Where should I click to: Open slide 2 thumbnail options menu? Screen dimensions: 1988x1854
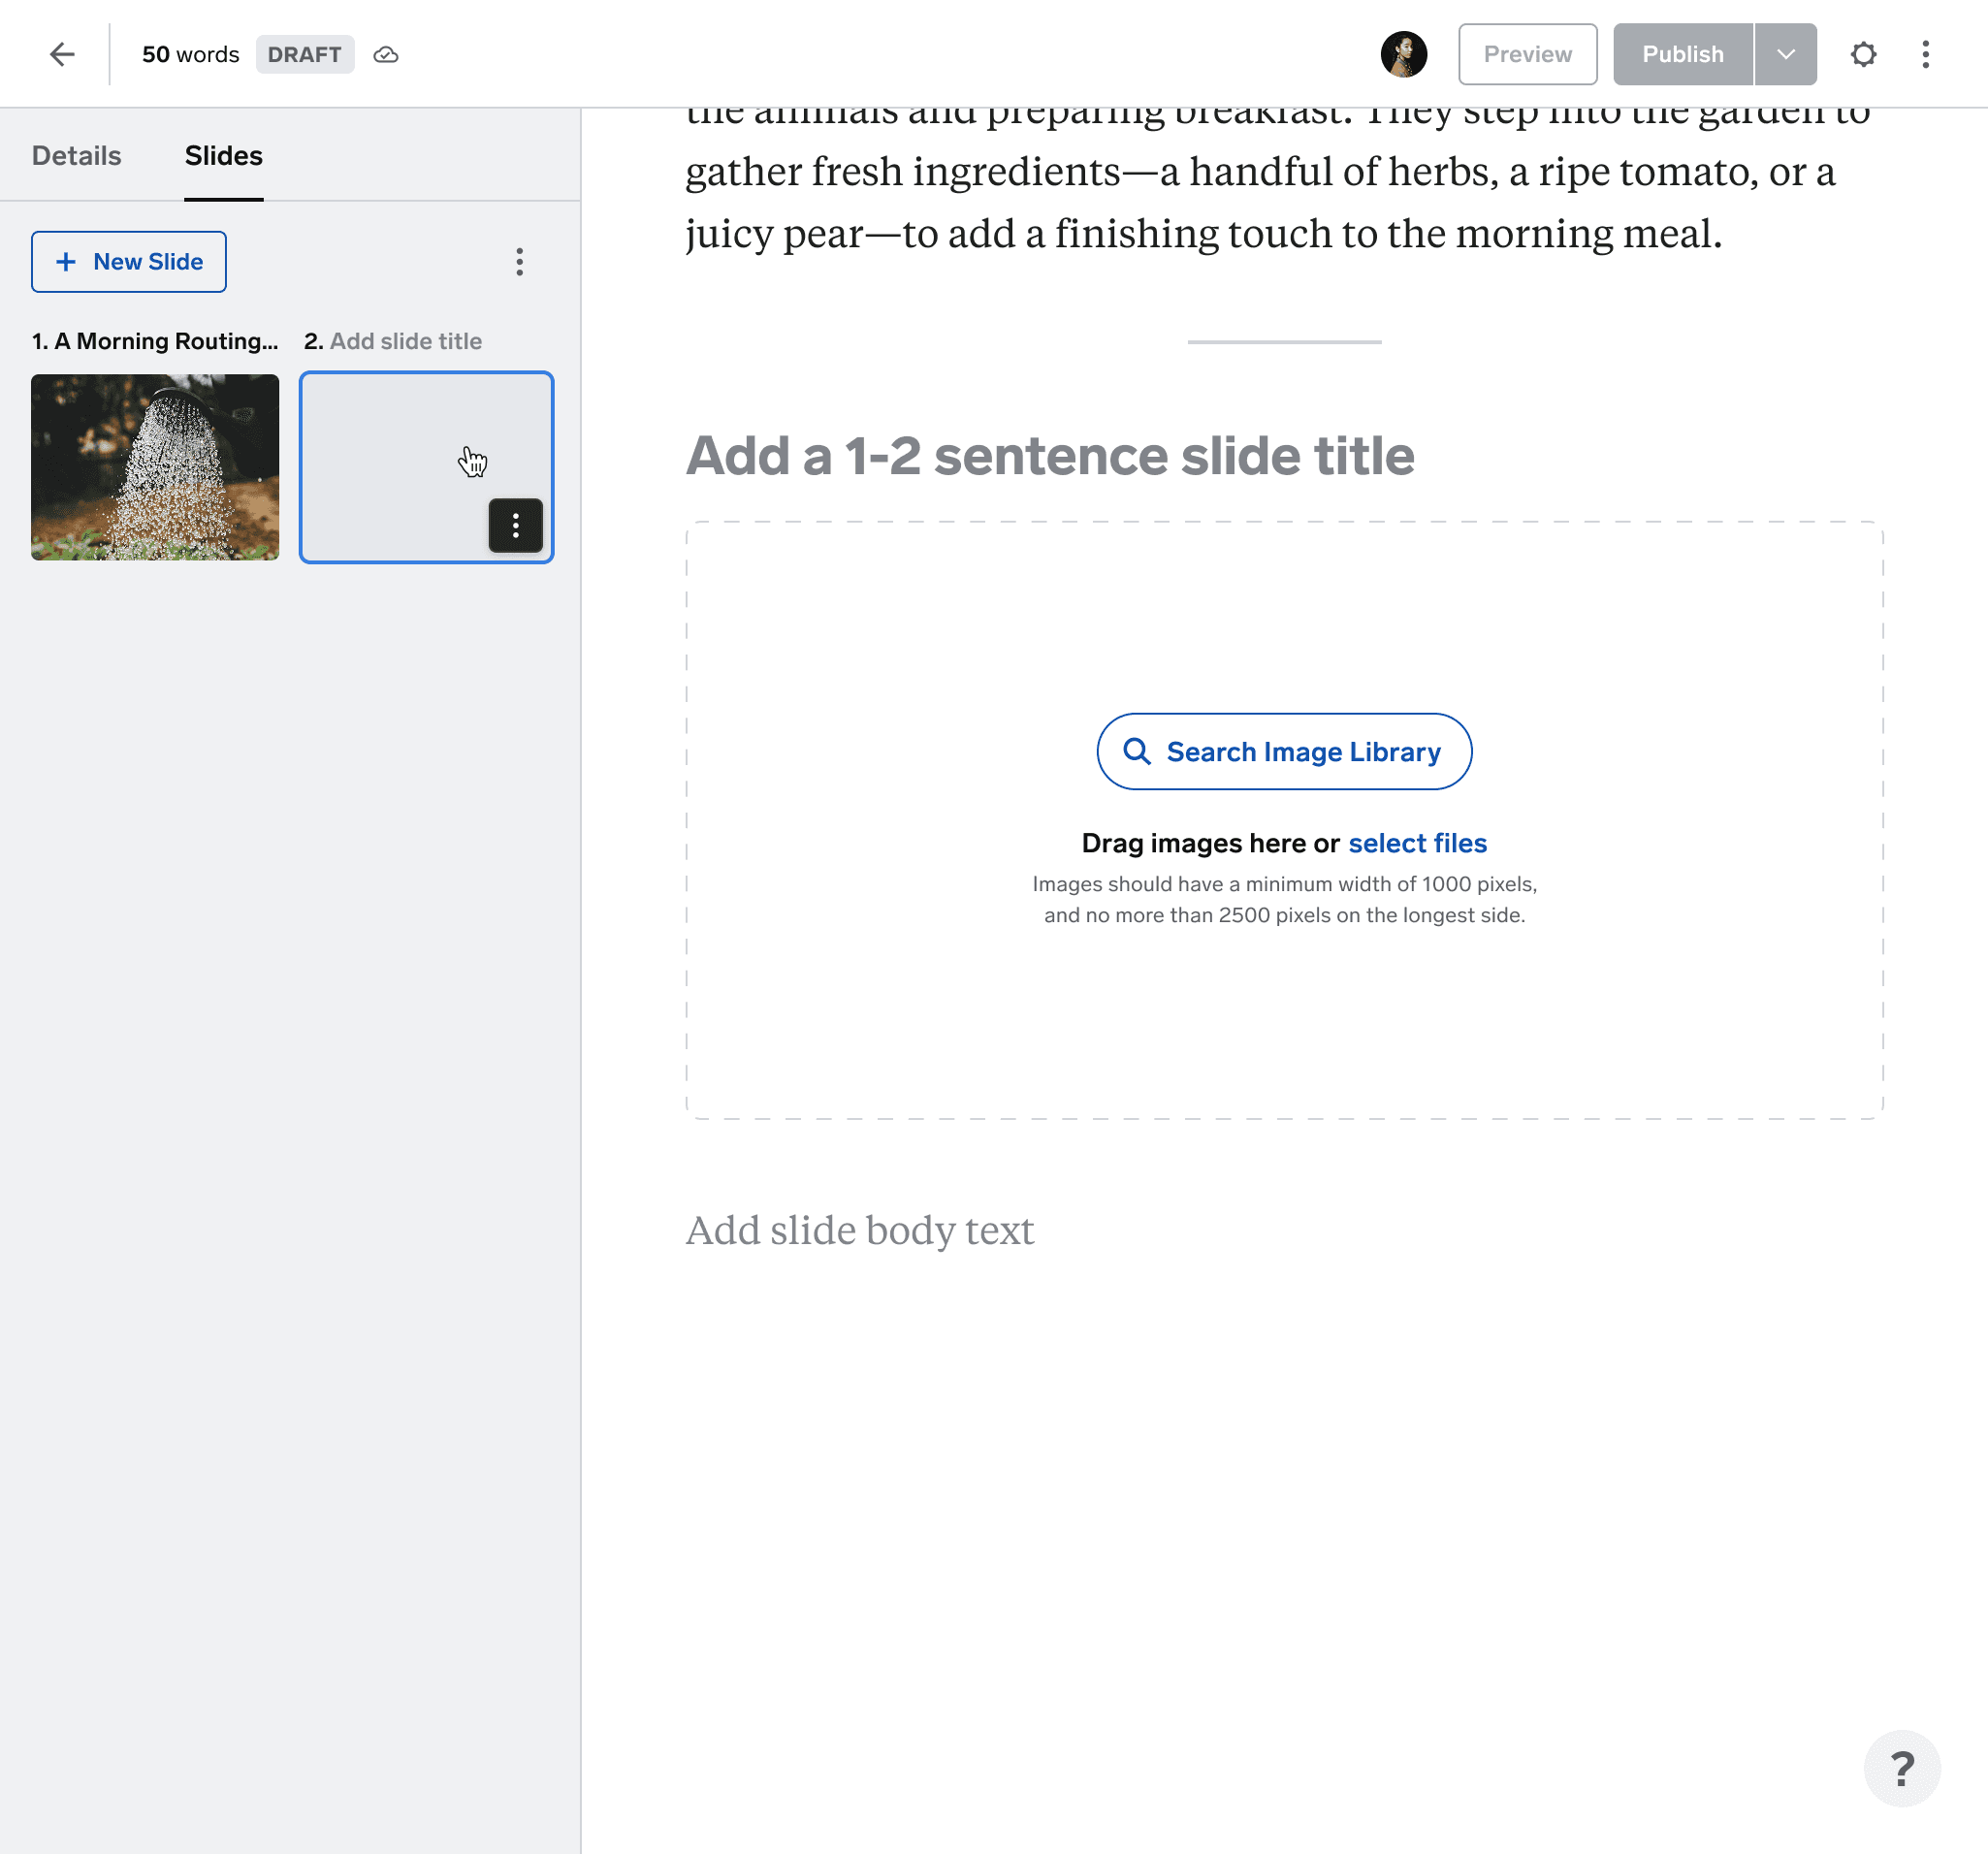point(515,525)
